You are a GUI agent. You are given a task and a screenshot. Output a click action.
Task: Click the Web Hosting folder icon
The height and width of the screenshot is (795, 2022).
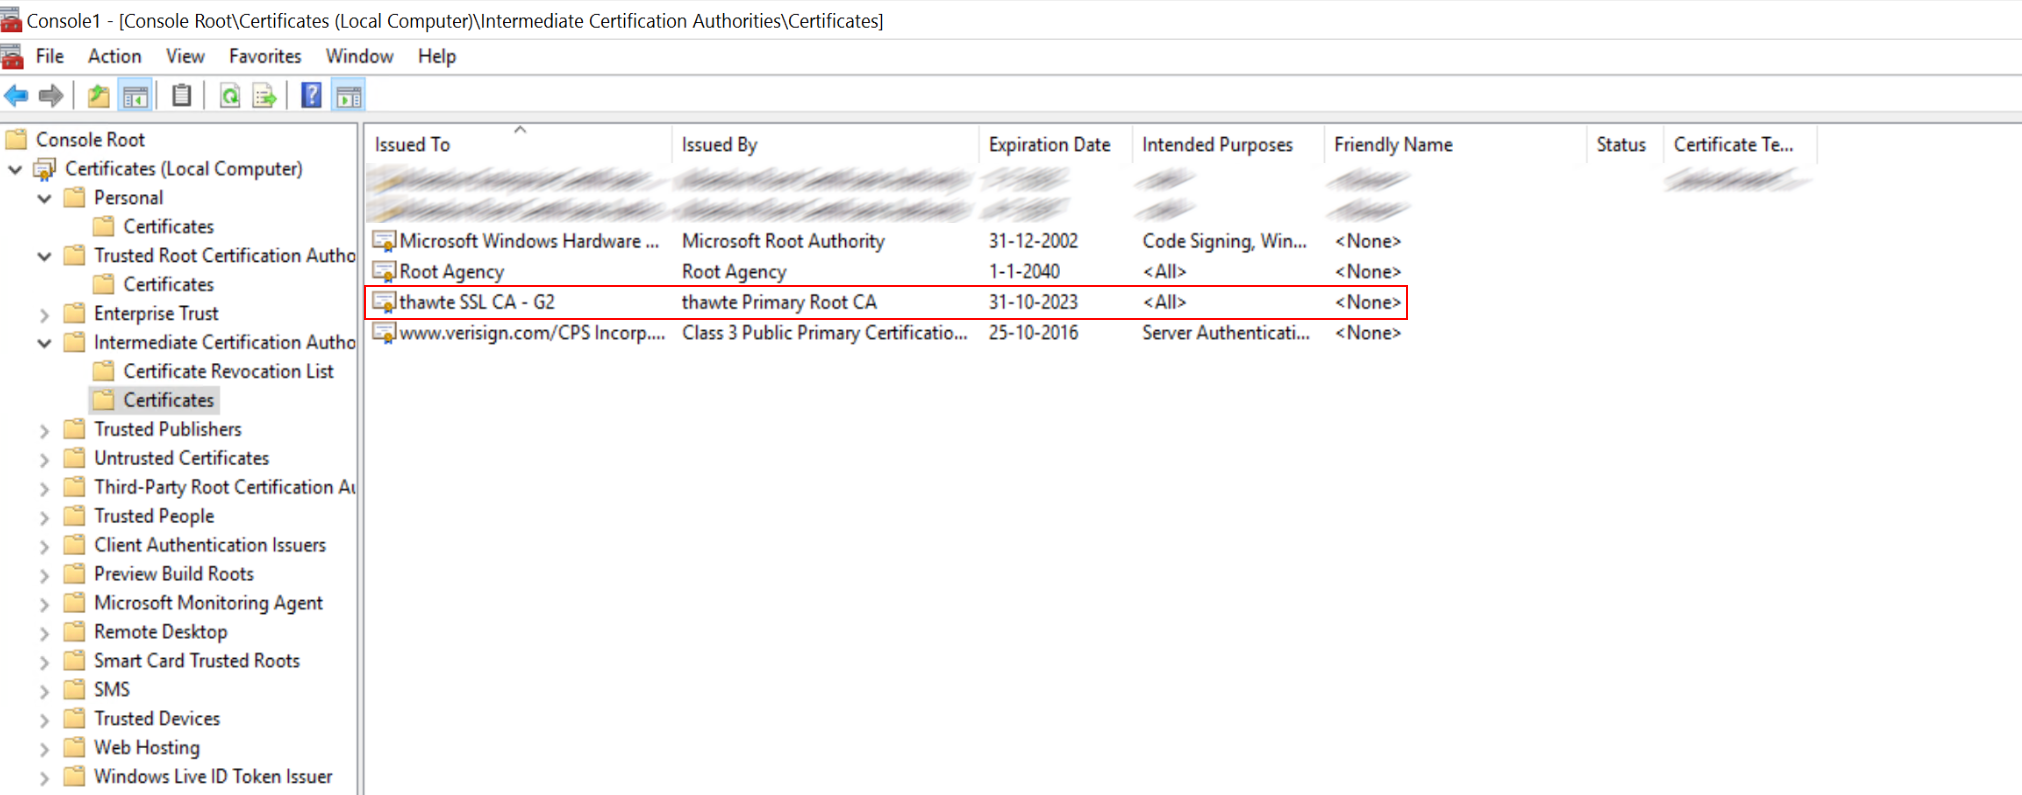click(x=74, y=747)
